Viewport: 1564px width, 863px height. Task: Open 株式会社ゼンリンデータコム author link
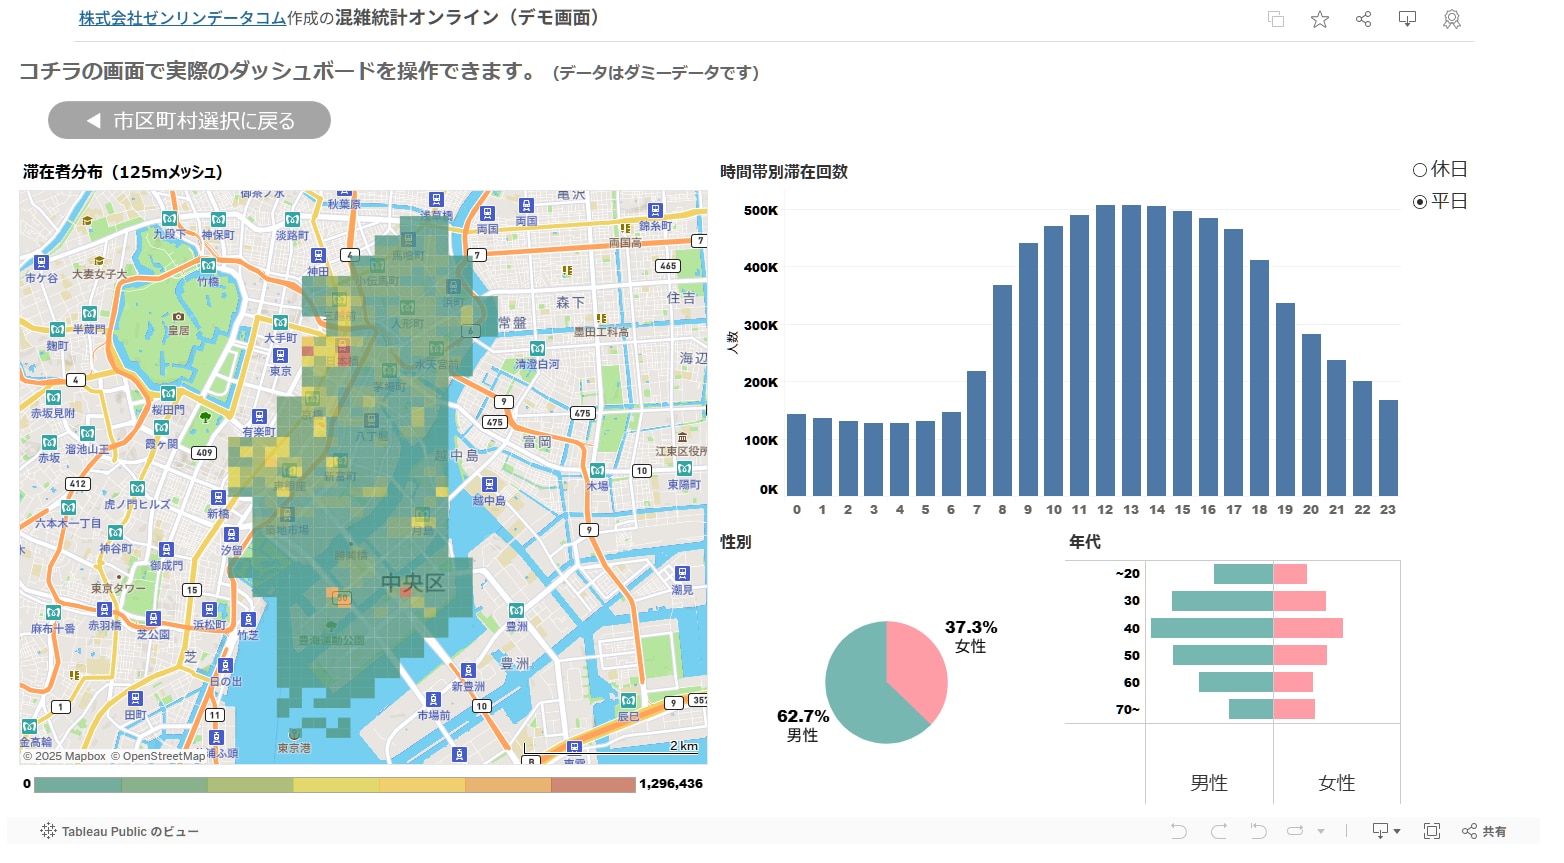[182, 18]
